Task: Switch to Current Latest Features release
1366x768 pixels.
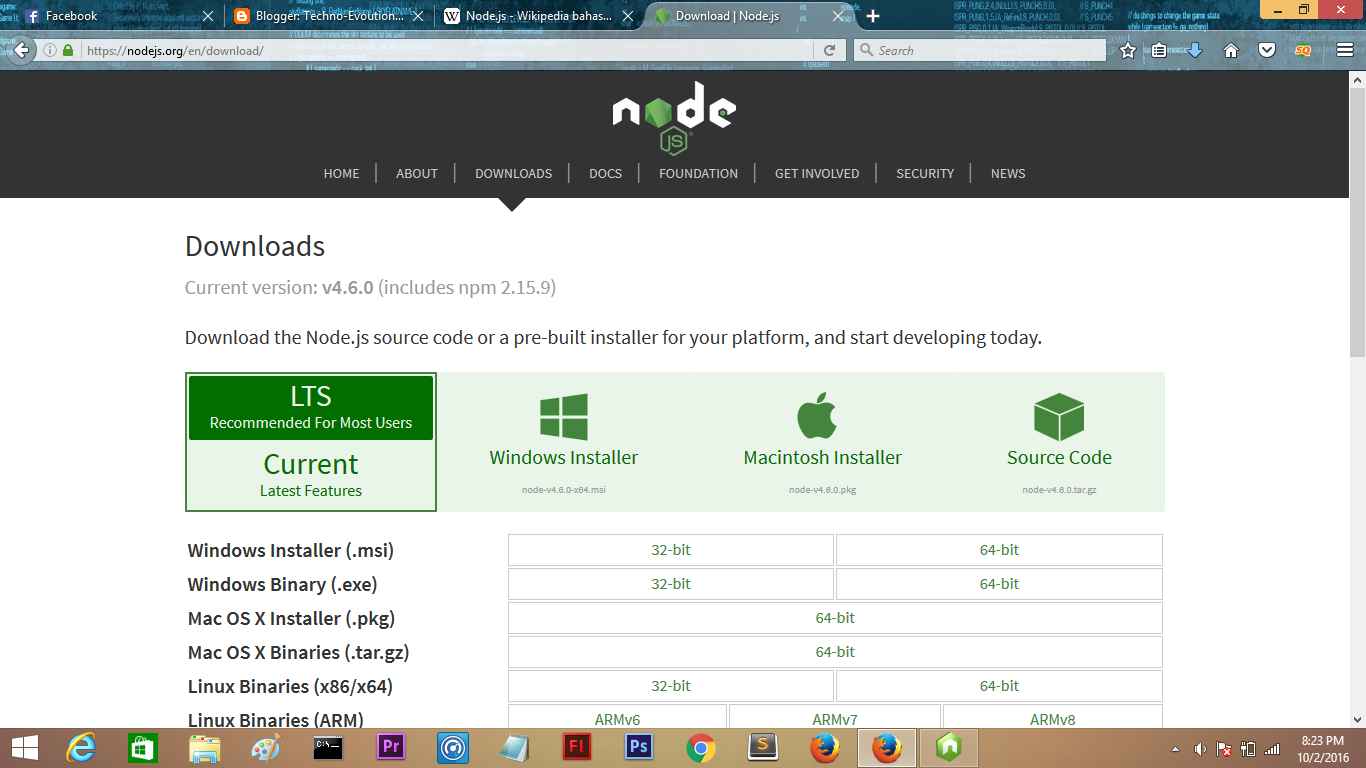Action: point(311,474)
